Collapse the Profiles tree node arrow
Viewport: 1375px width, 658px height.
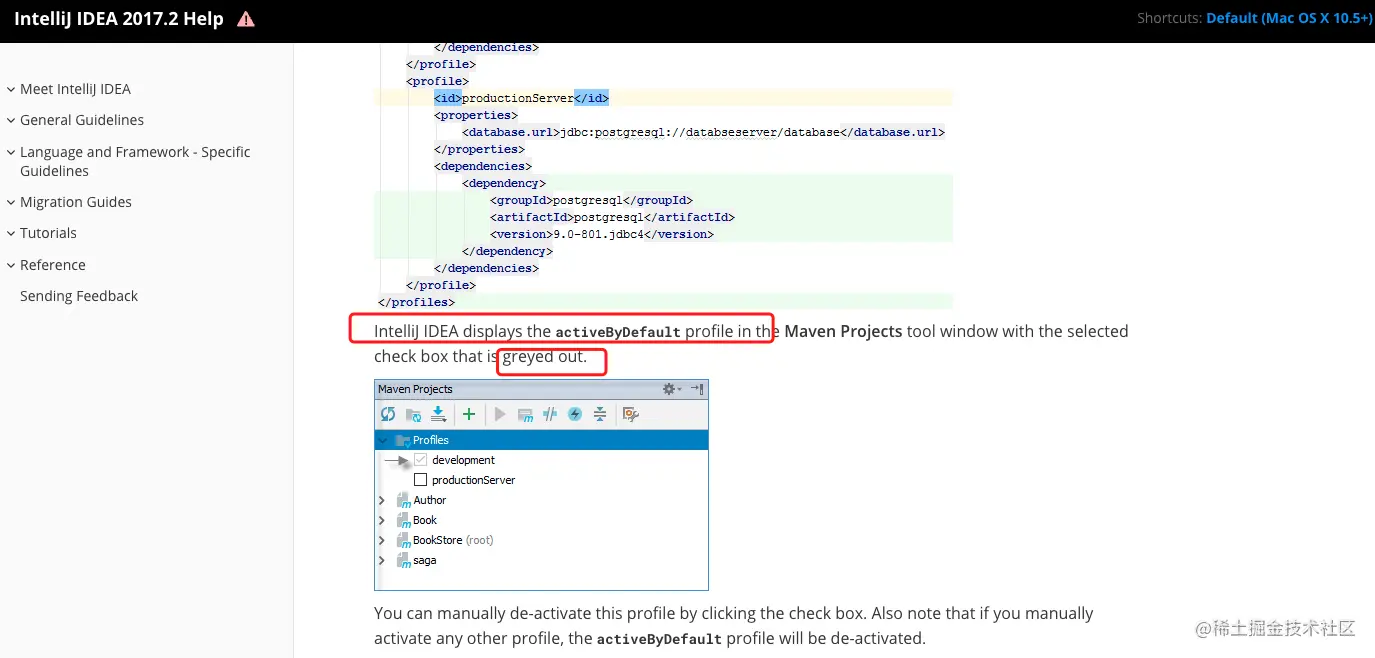(382, 440)
